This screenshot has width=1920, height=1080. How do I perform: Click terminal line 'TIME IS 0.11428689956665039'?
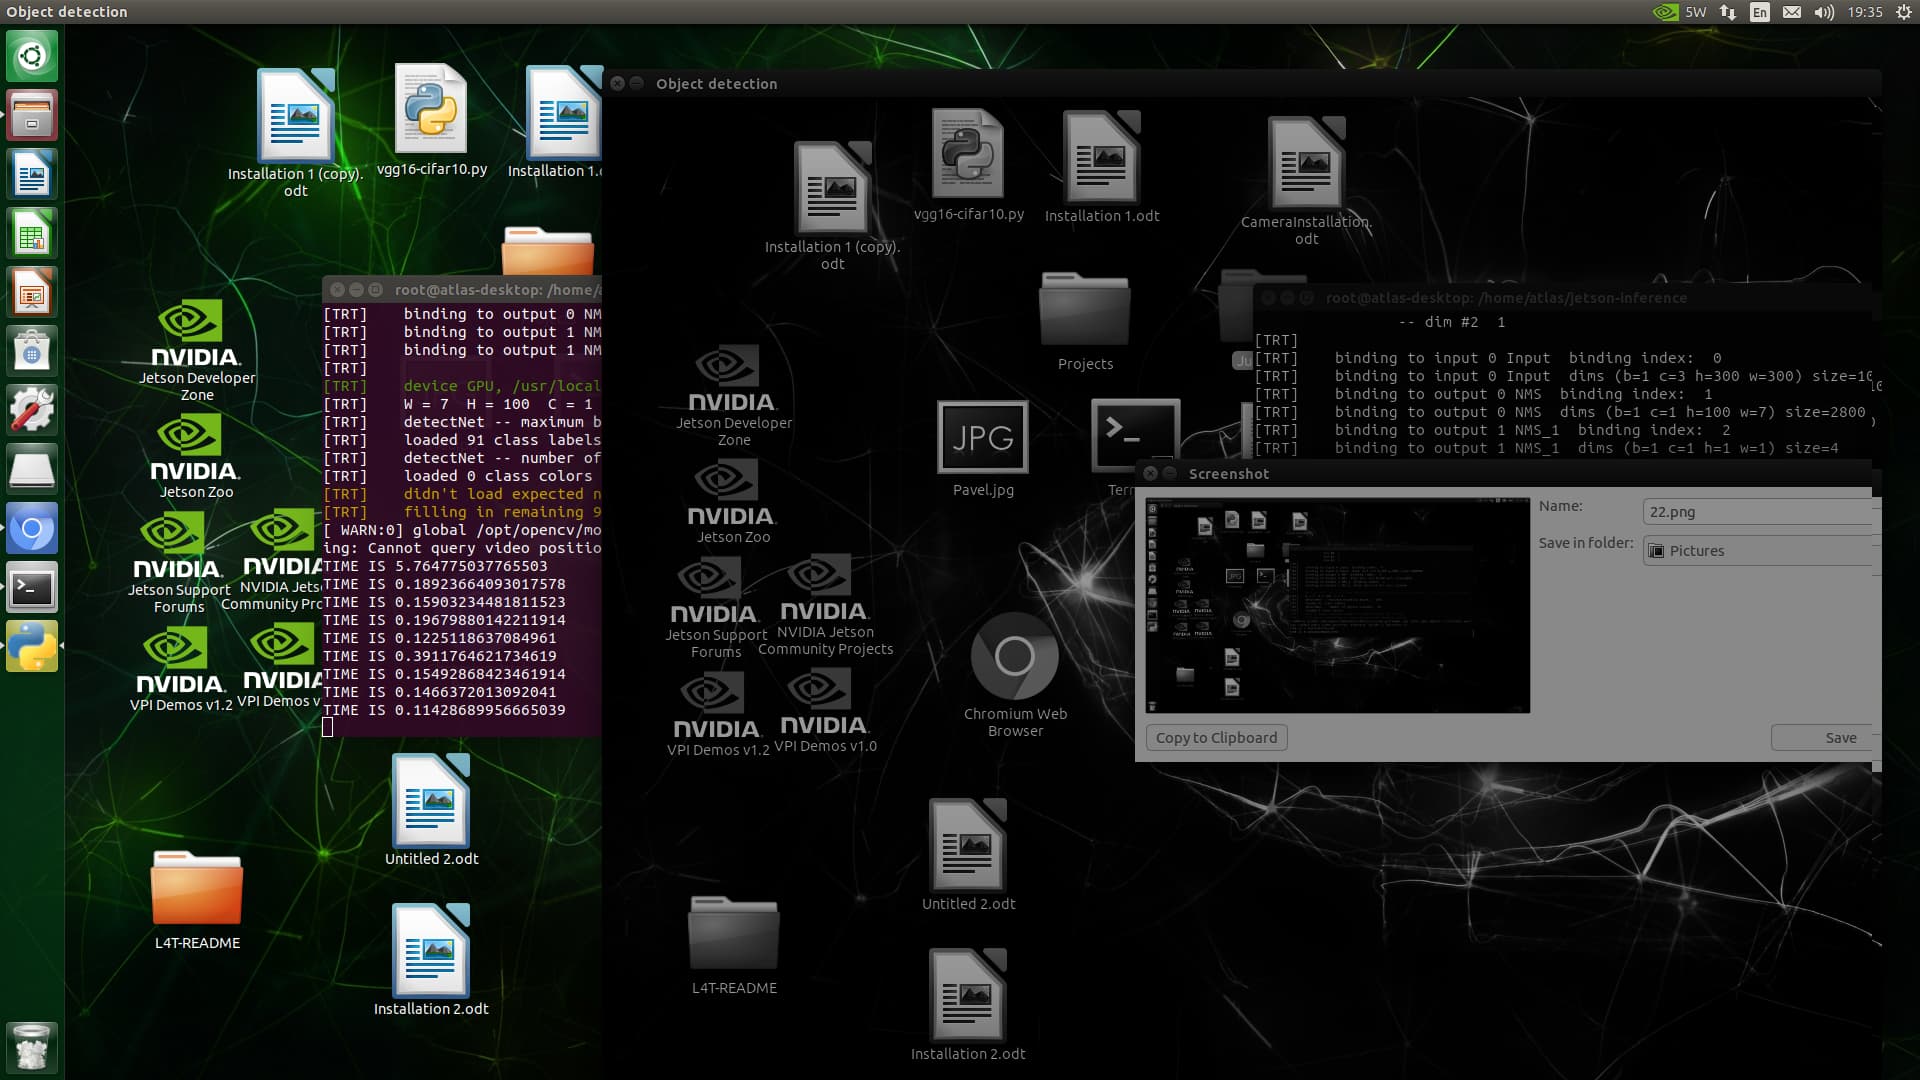pyautogui.click(x=444, y=710)
